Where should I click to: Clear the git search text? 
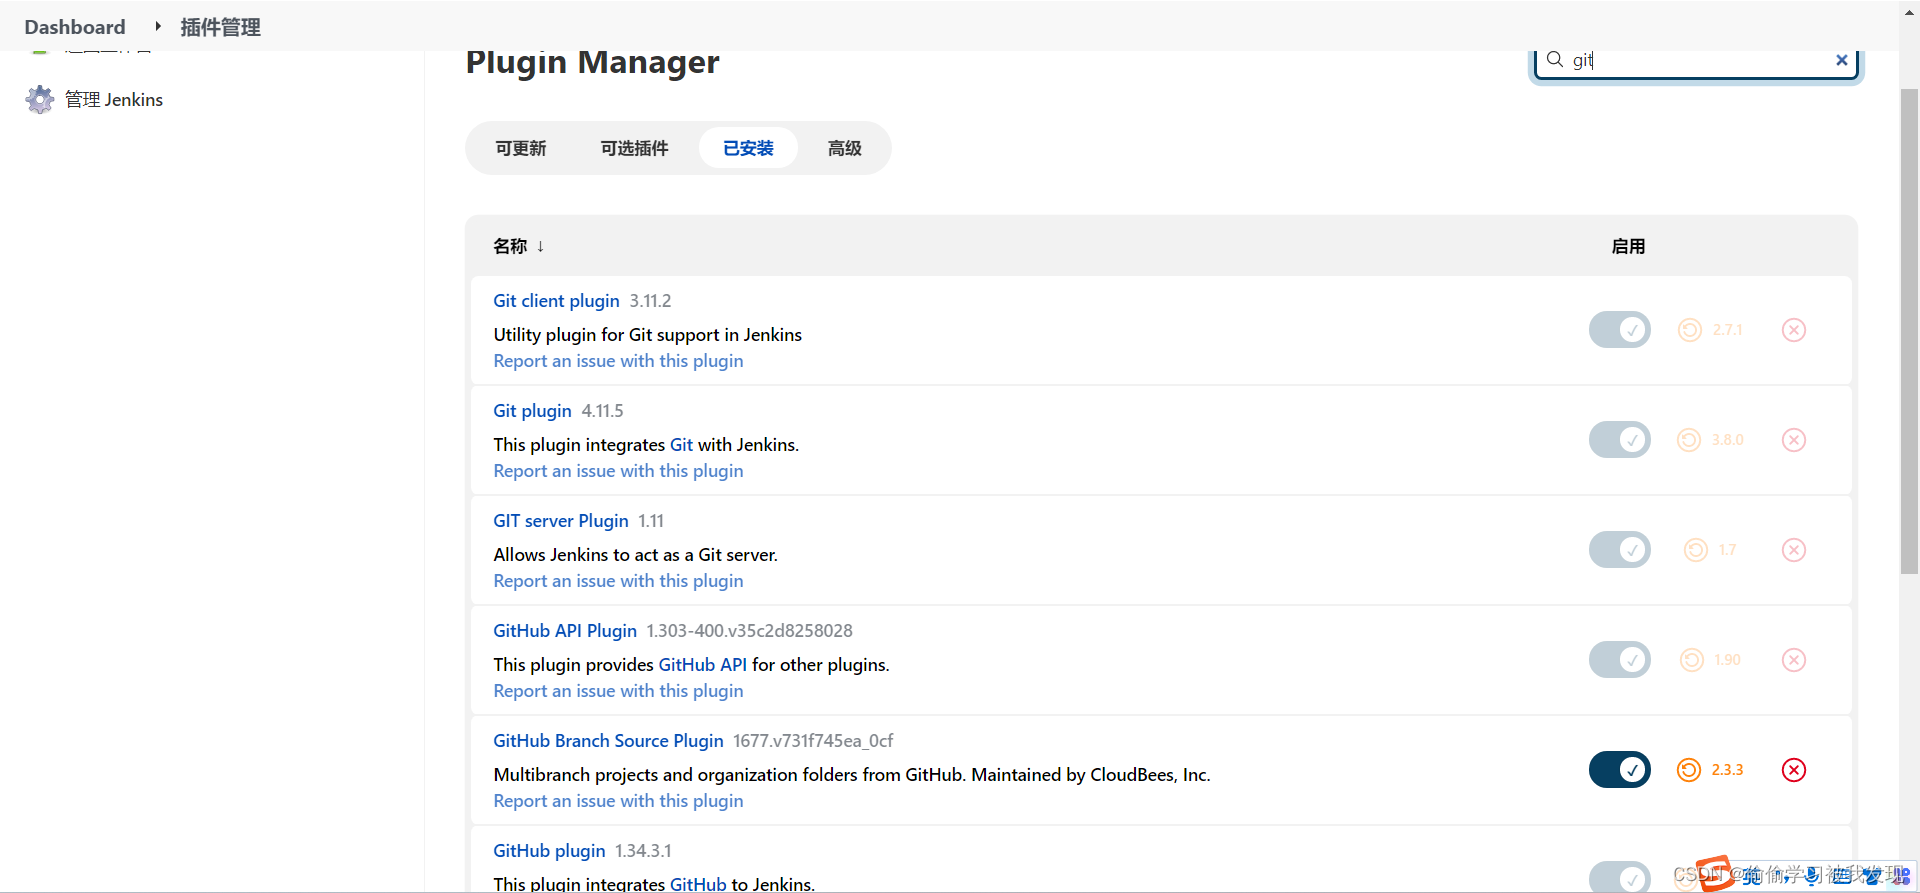1841,60
